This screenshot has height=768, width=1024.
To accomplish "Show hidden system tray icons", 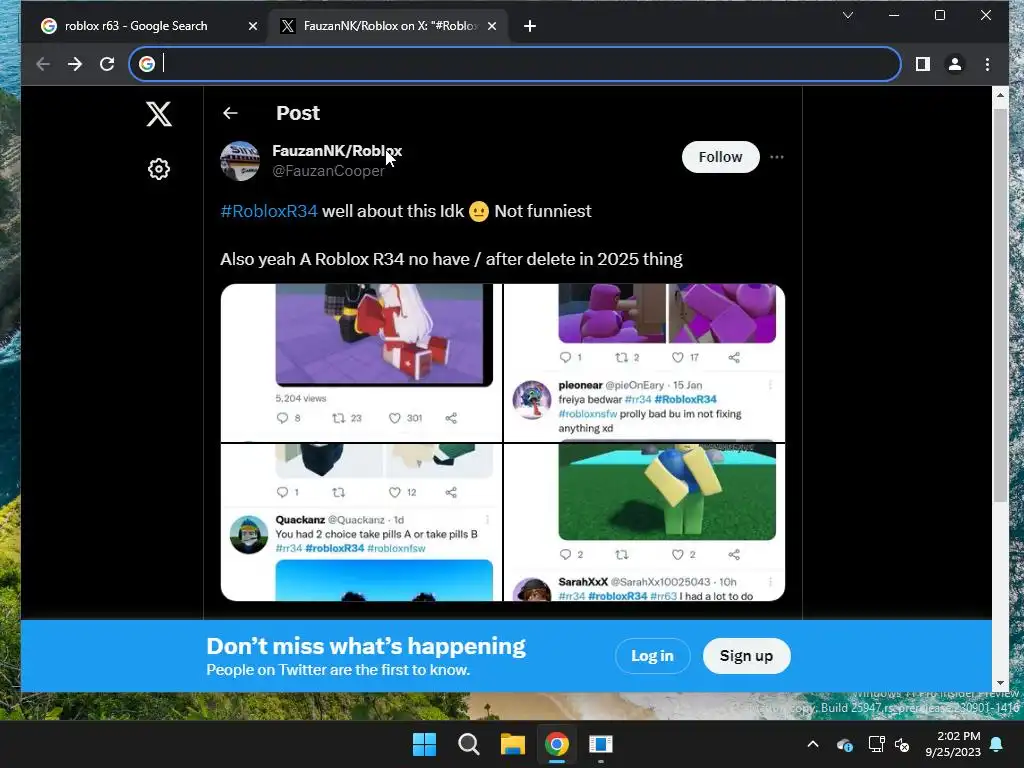I will (x=813, y=744).
